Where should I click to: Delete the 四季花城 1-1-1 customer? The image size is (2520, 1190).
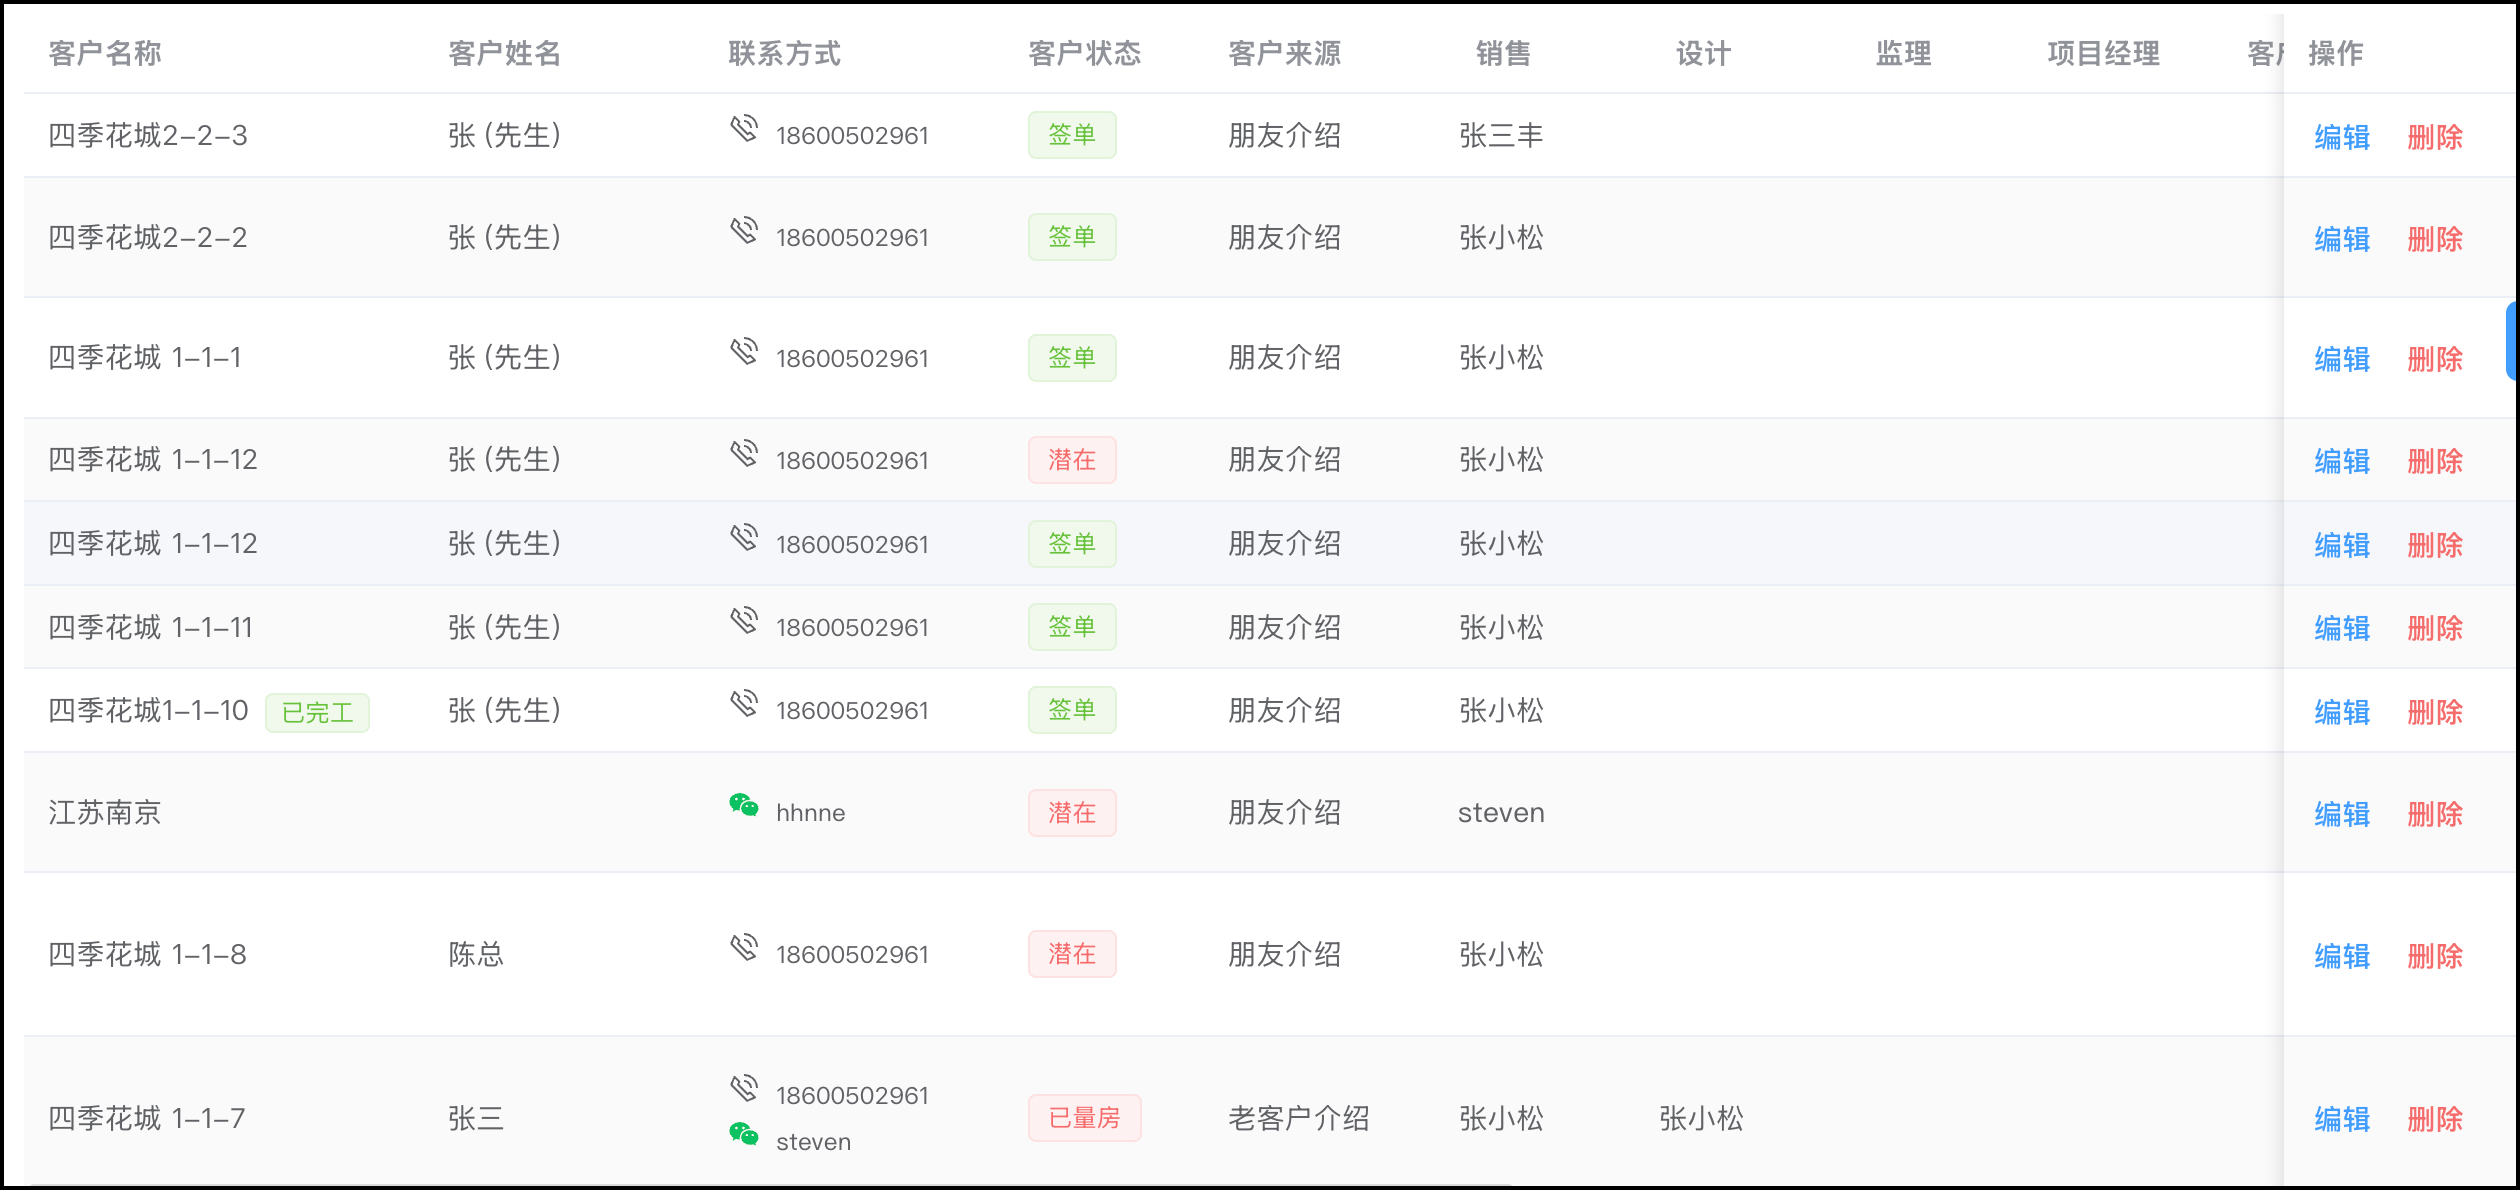(x=2435, y=359)
